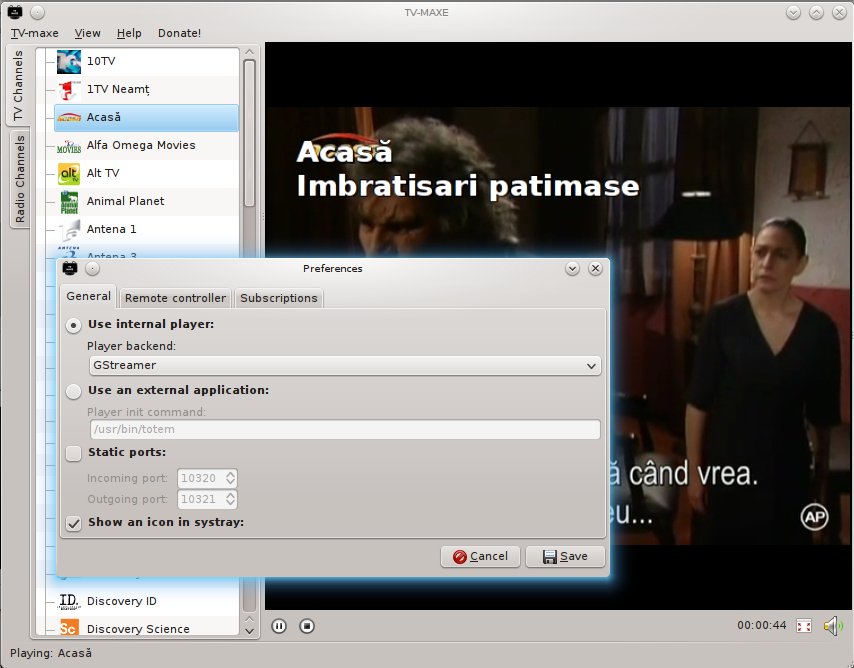Select the Animal Planet channel
854x668 pixels.
(146, 202)
